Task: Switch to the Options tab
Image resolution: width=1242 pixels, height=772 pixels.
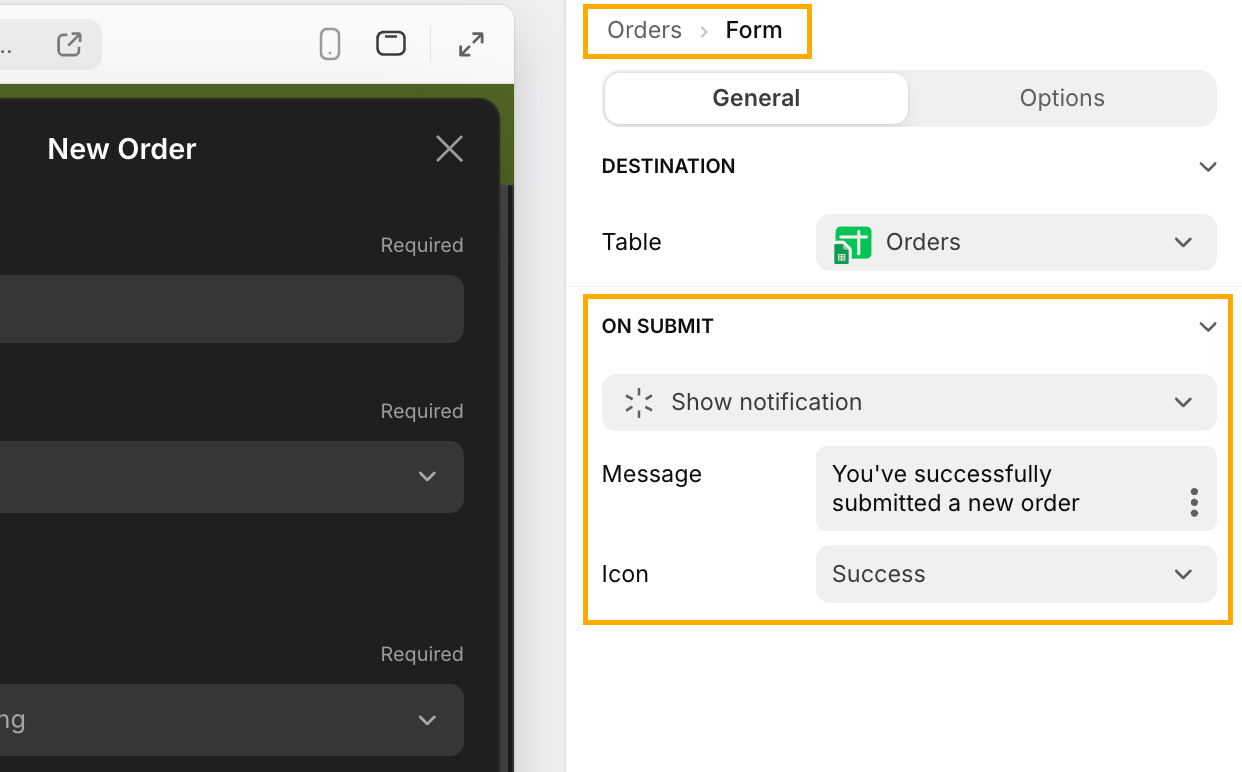Action: click(1062, 98)
